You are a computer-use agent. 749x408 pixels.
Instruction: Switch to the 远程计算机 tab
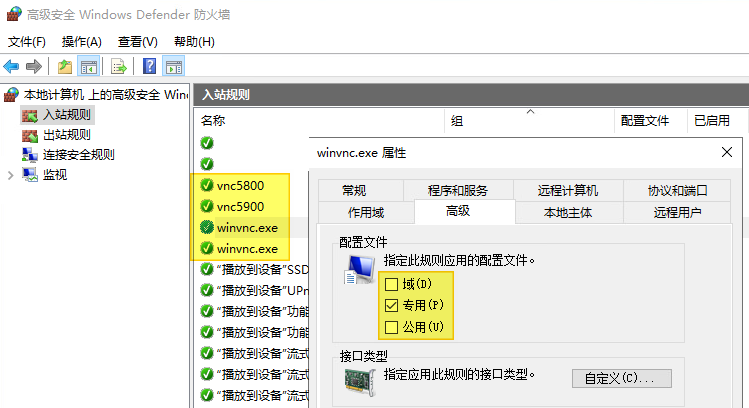tap(567, 191)
